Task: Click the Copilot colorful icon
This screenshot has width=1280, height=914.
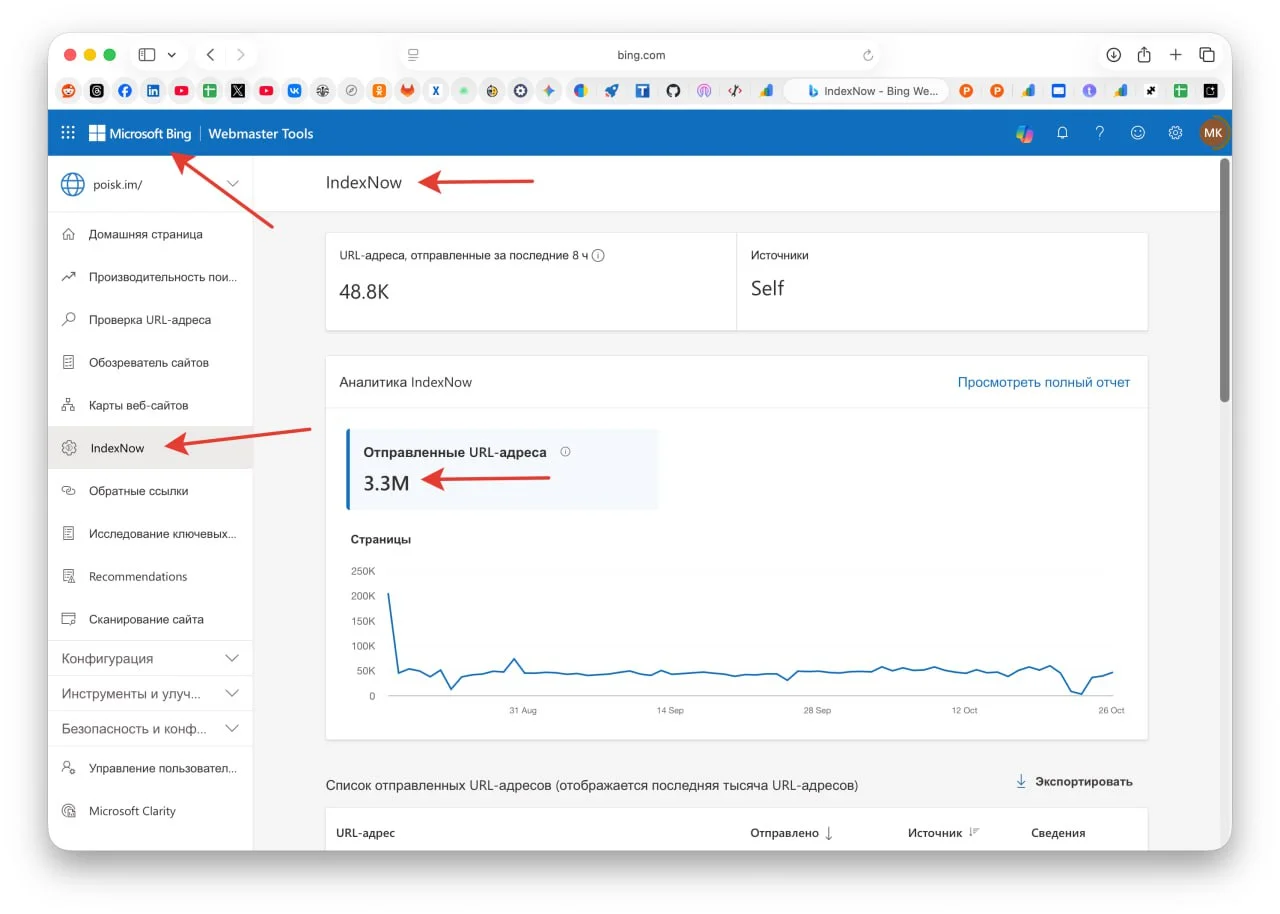Action: 1024,133
